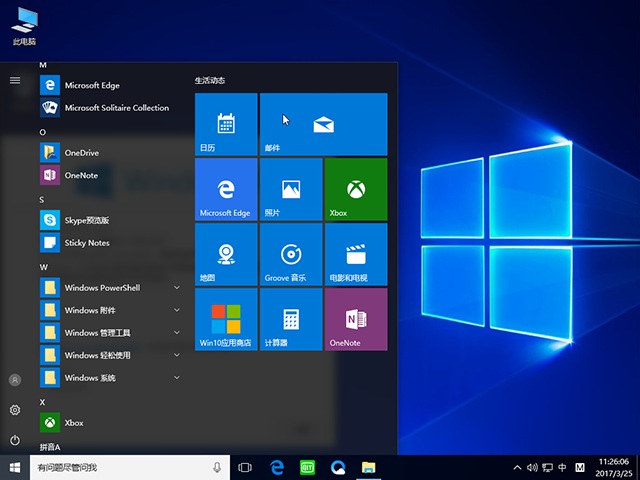Open File Explorer from the taskbar

click(368, 467)
